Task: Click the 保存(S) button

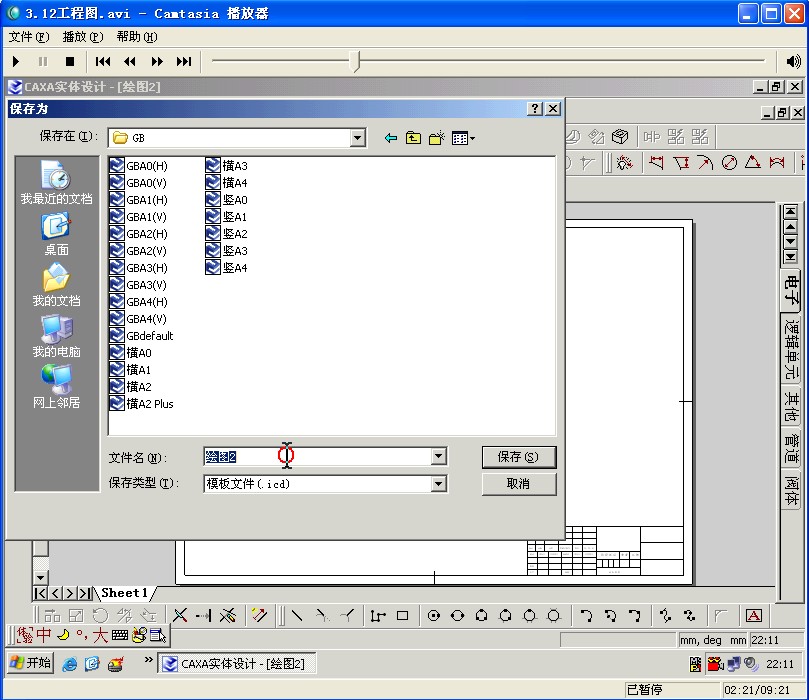Action: point(519,457)
